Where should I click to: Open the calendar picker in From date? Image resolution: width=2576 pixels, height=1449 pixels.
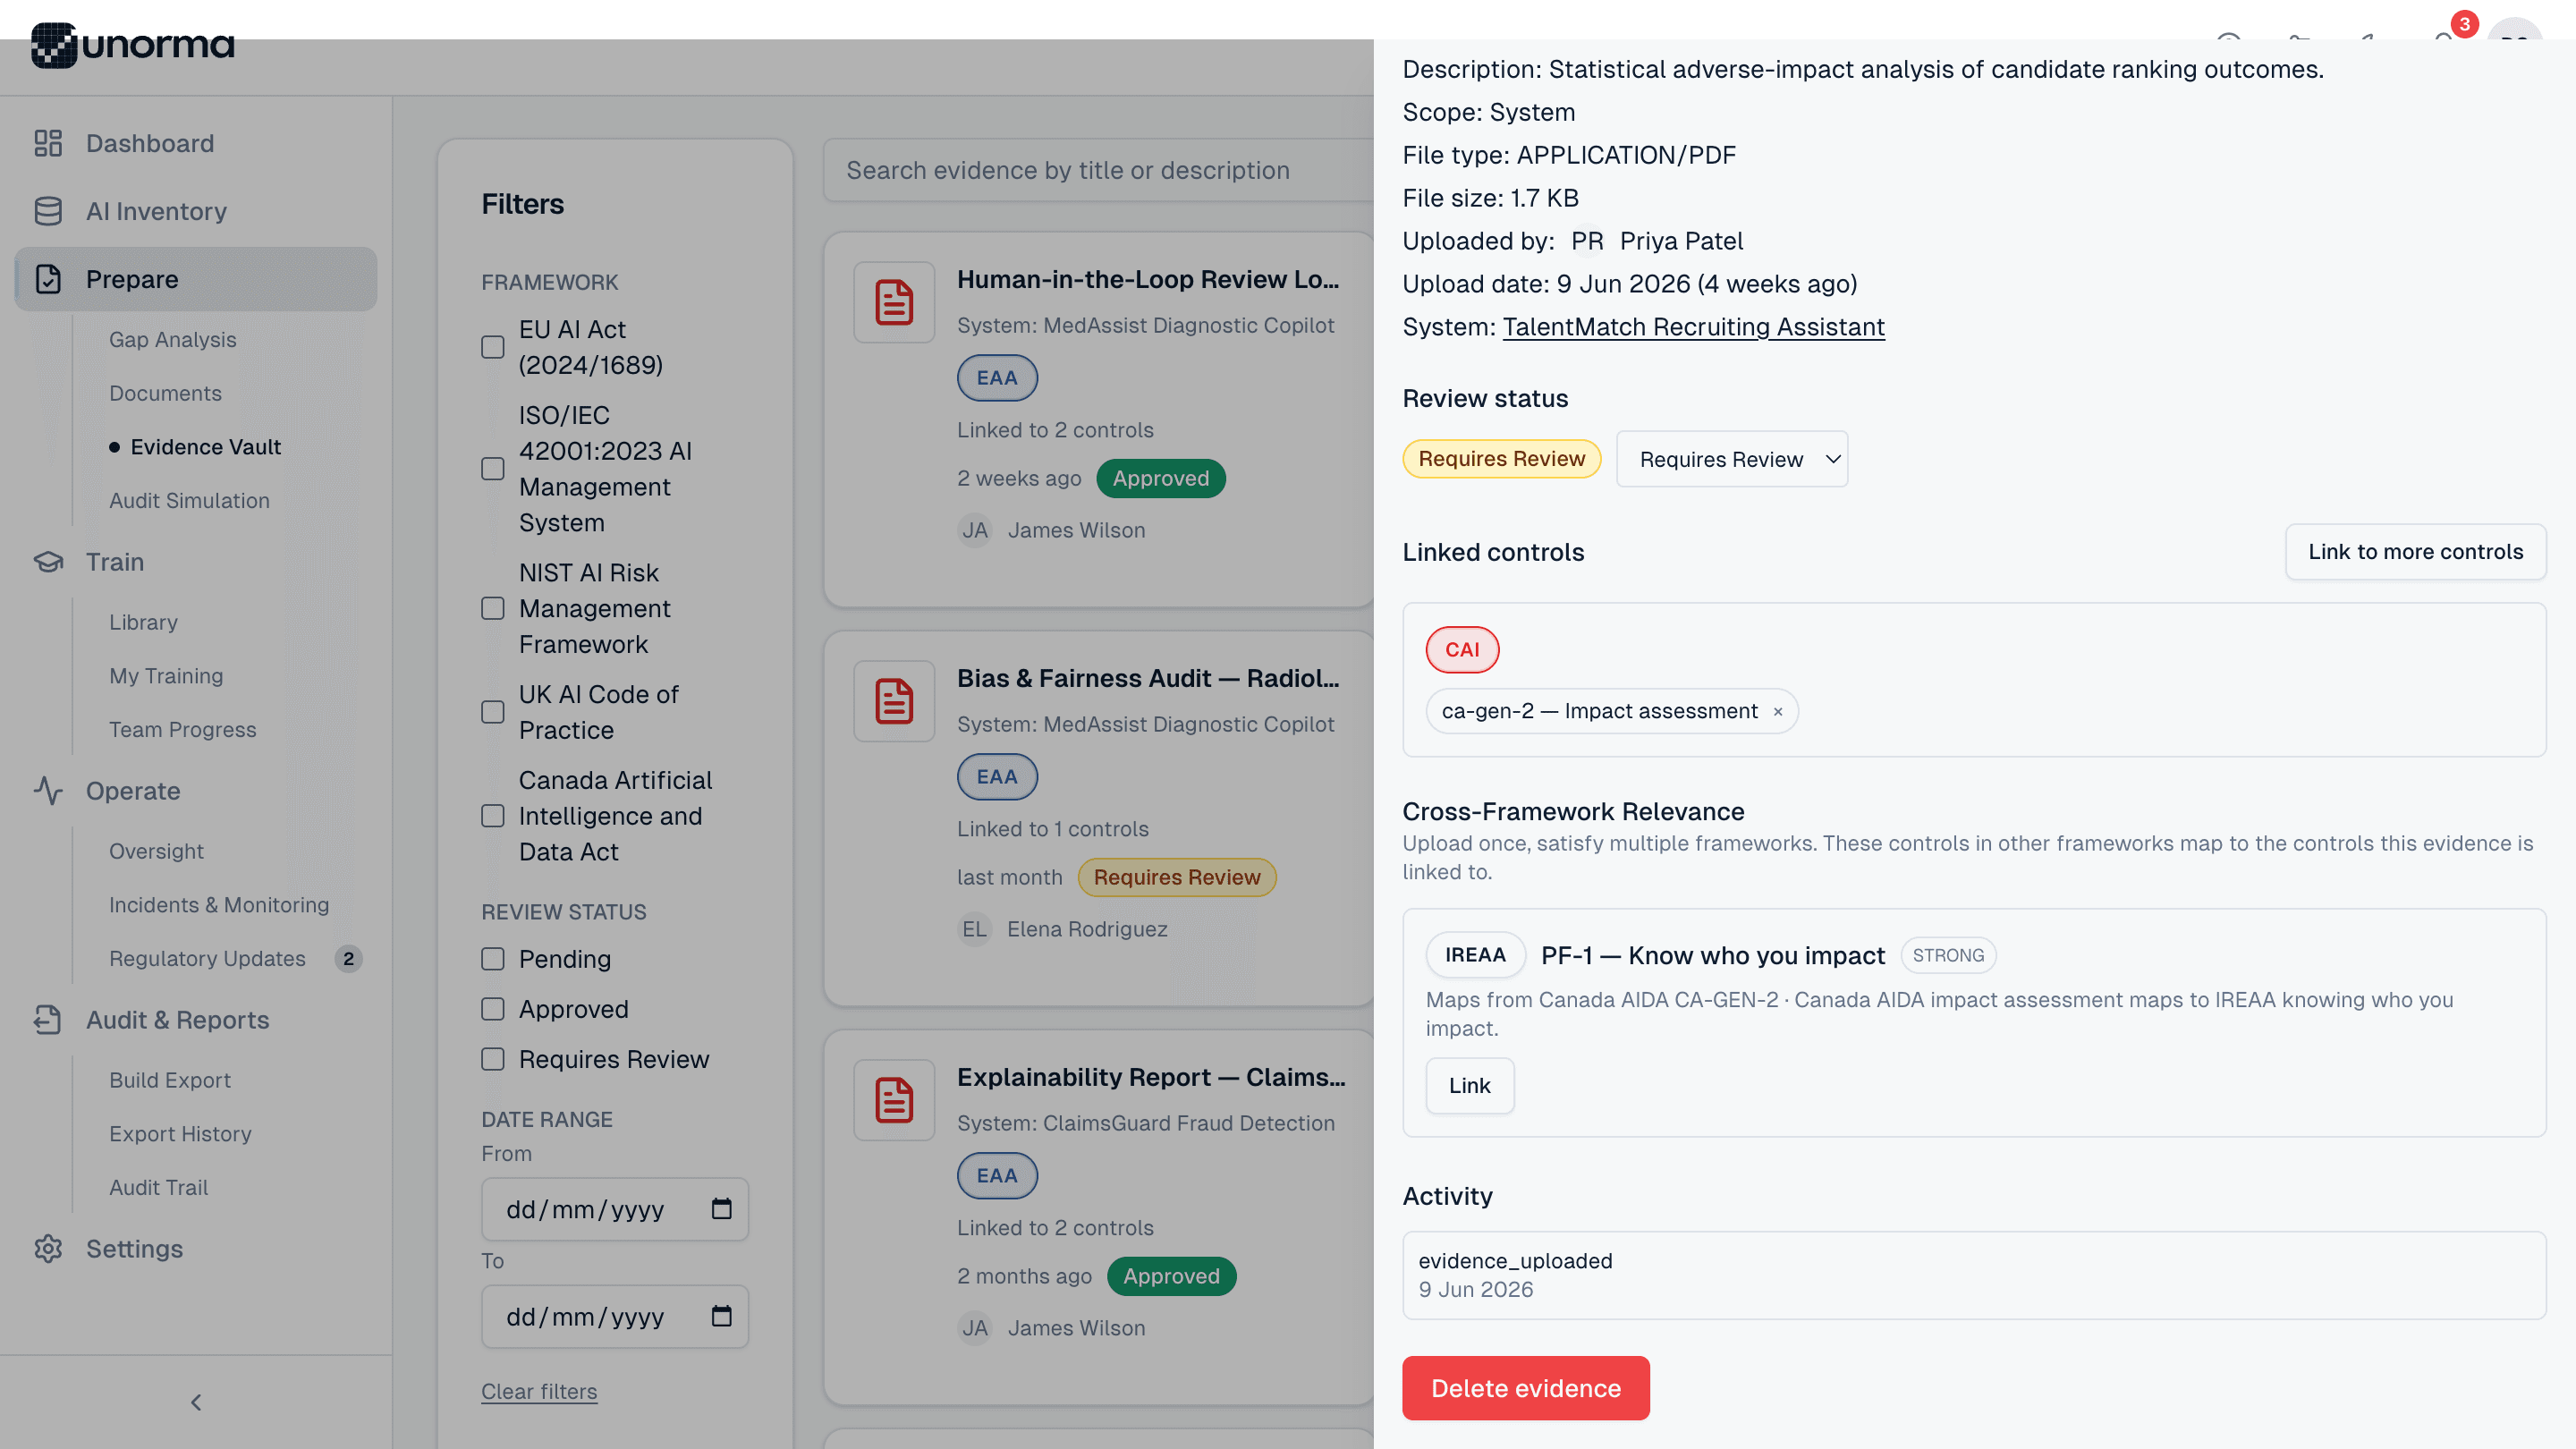[x=721, y=1209]
